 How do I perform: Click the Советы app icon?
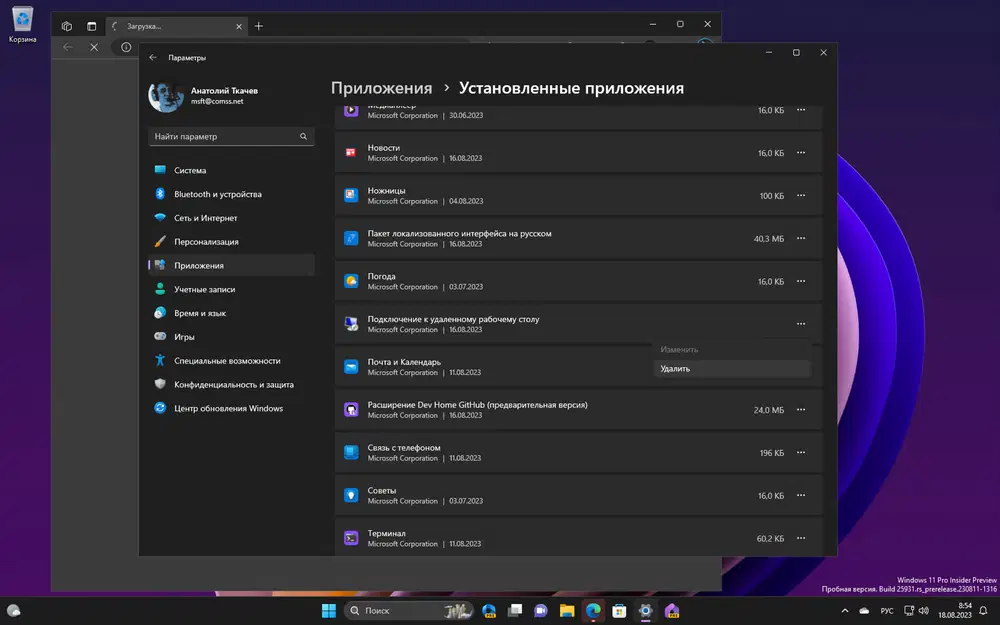click(351, 495)
